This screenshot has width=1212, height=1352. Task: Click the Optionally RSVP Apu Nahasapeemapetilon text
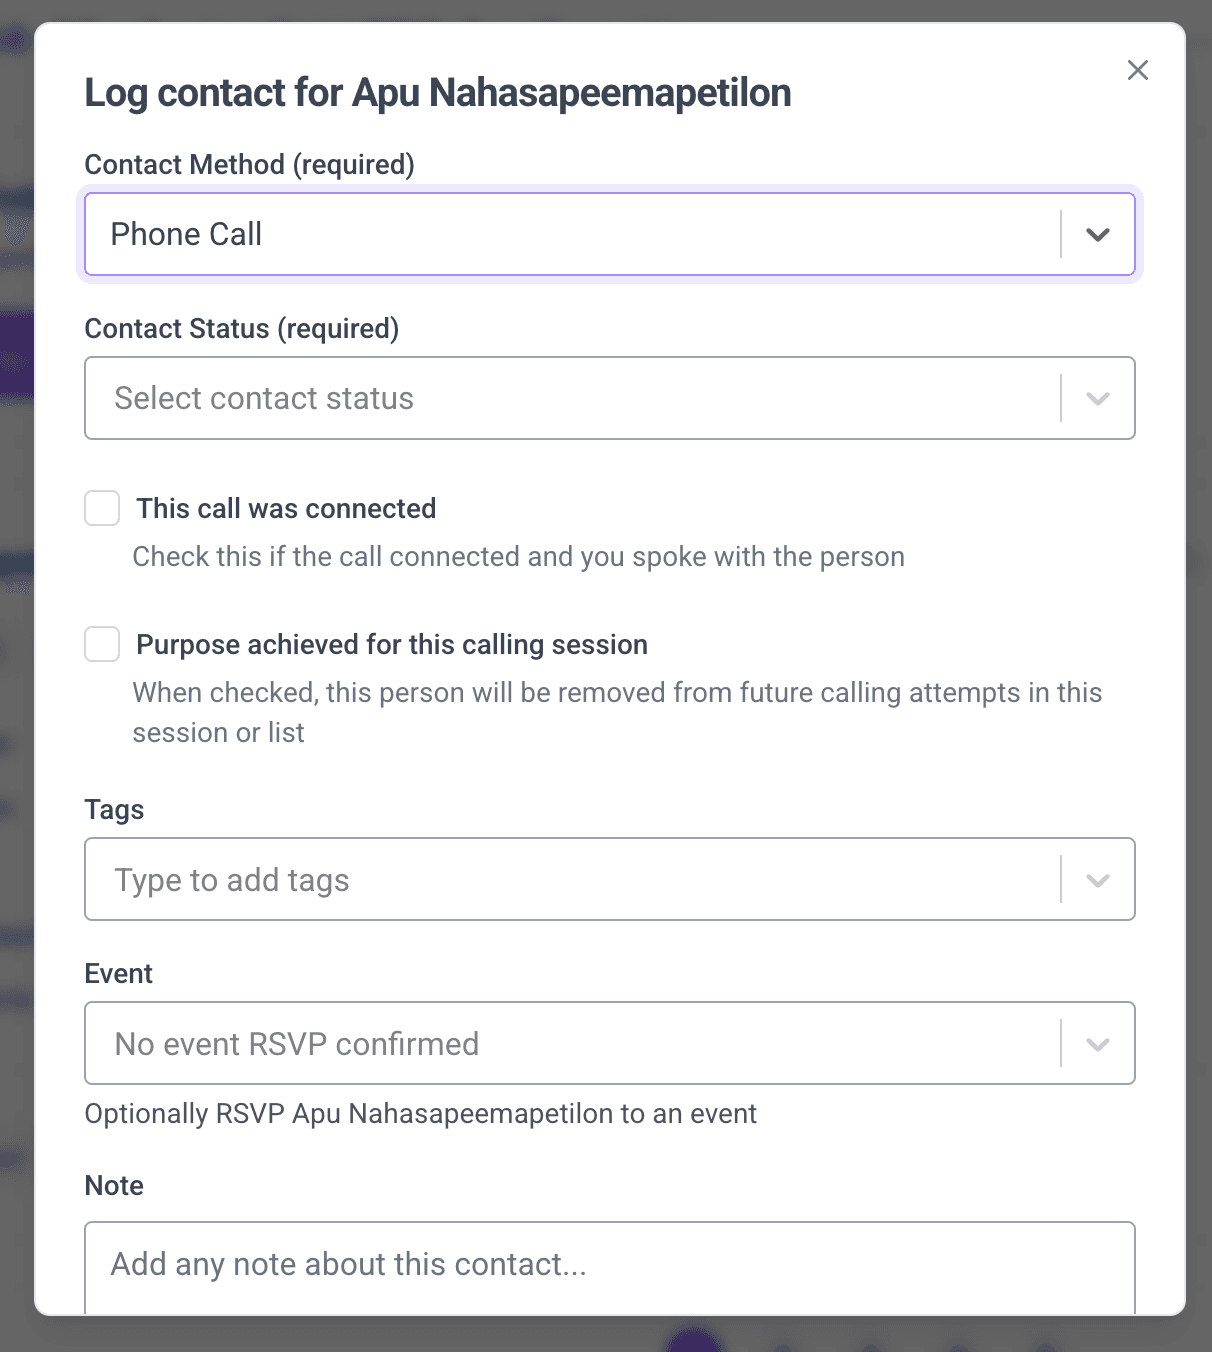click(x=421, y=1113)
